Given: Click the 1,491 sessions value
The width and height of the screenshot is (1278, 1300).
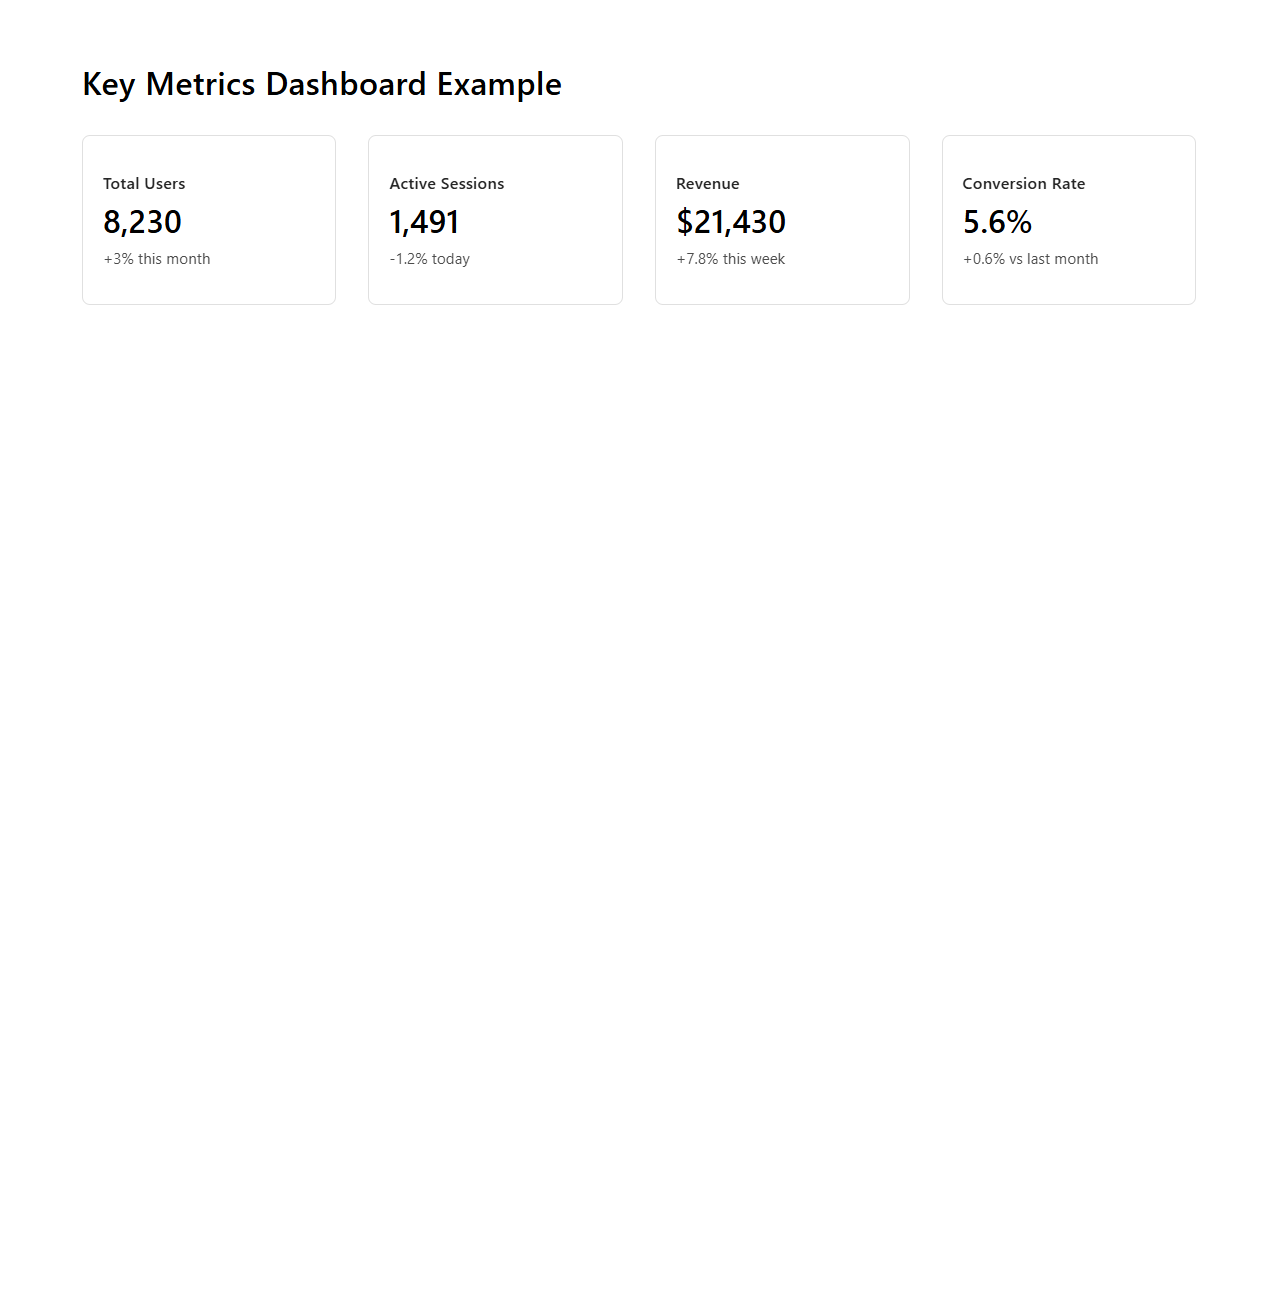Looking at the screenshot, I should click(x=425, y=222).
